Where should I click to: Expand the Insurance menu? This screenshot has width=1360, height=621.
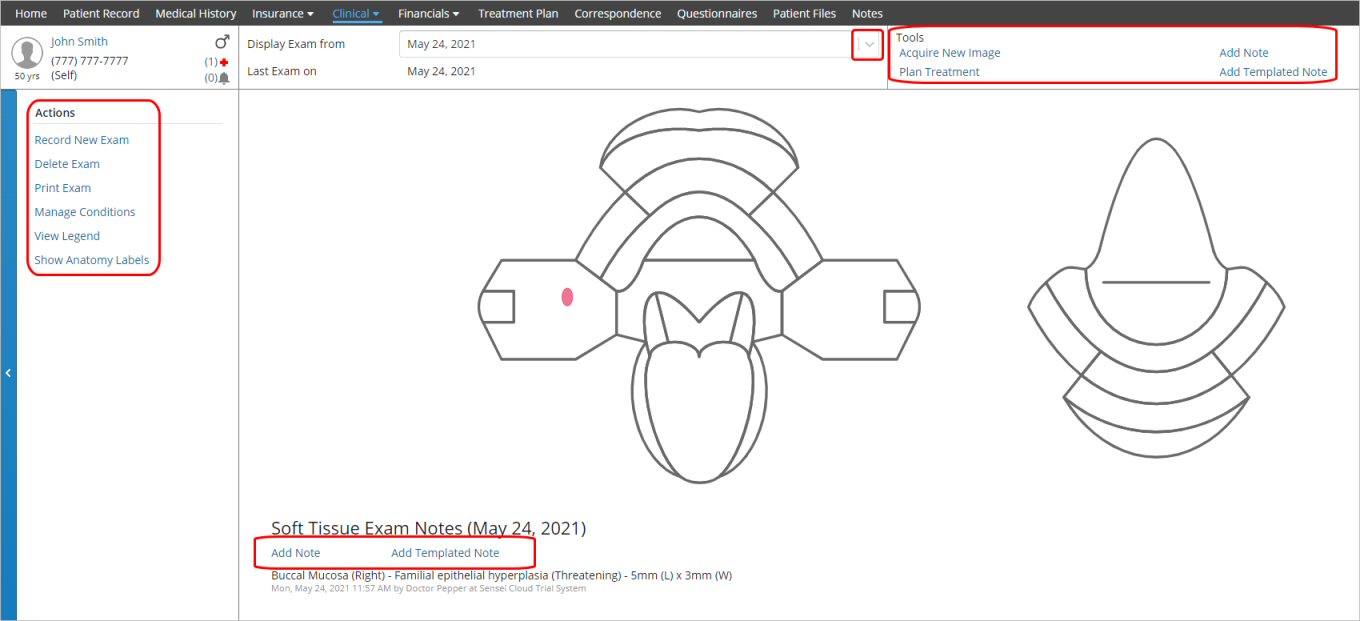pyautogui.click(x=283, y=14)
